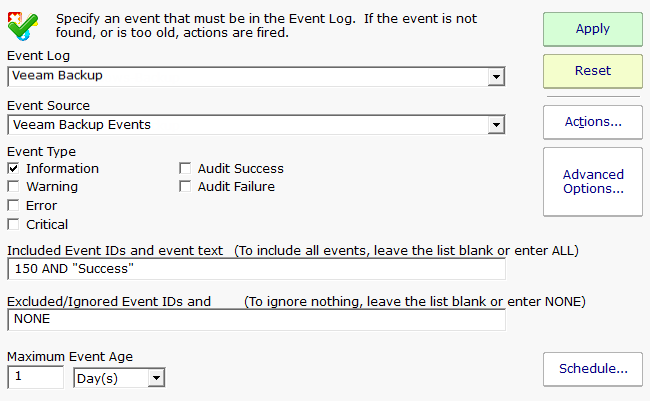Tick the Critical event type checkbox
The width and height of the screenshot is (650, 401).
(14, 224)
